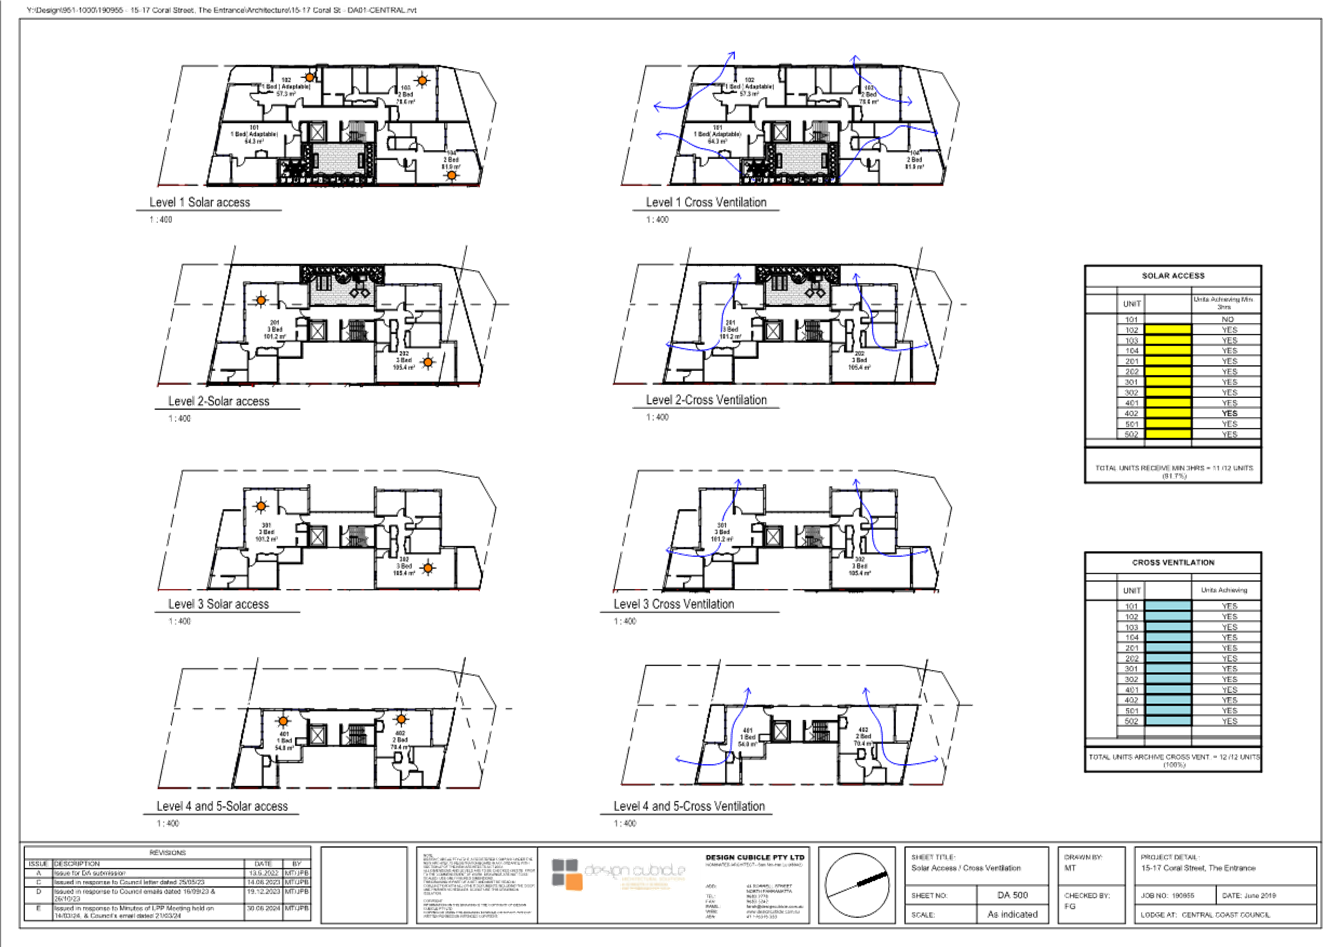Click the sheet number 'DA 500'
The height and width of the screenshot is (947, 1340).
pos(1012,896)
